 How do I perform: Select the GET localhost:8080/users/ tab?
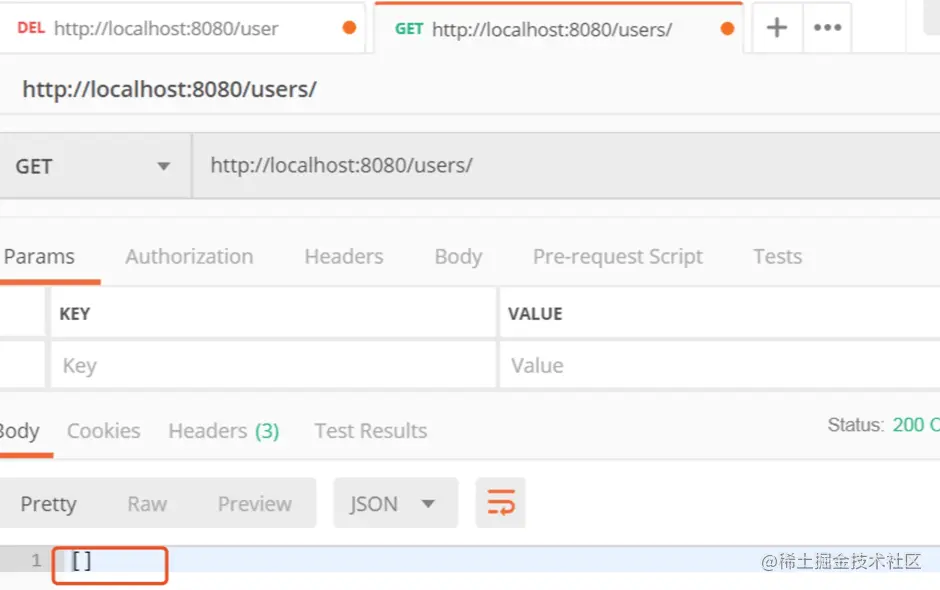point(559,28)
